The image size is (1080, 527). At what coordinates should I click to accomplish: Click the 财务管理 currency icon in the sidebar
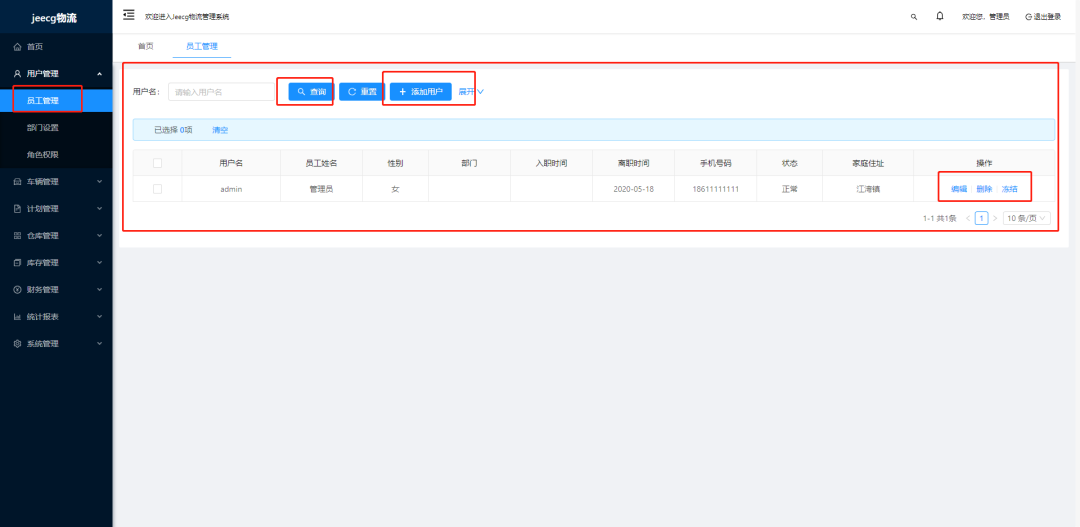click(x=18, y=289)
